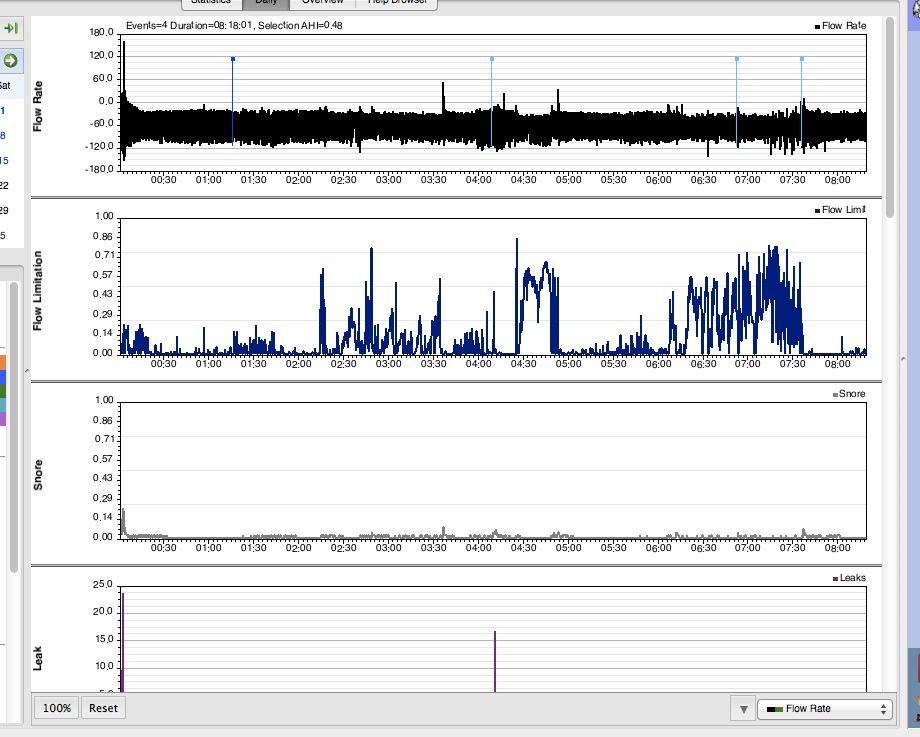The width and height of the screenshot is (920, 737).
Task: Click event marker near 06:50 on Flow Rate
Action: [737, 60]
